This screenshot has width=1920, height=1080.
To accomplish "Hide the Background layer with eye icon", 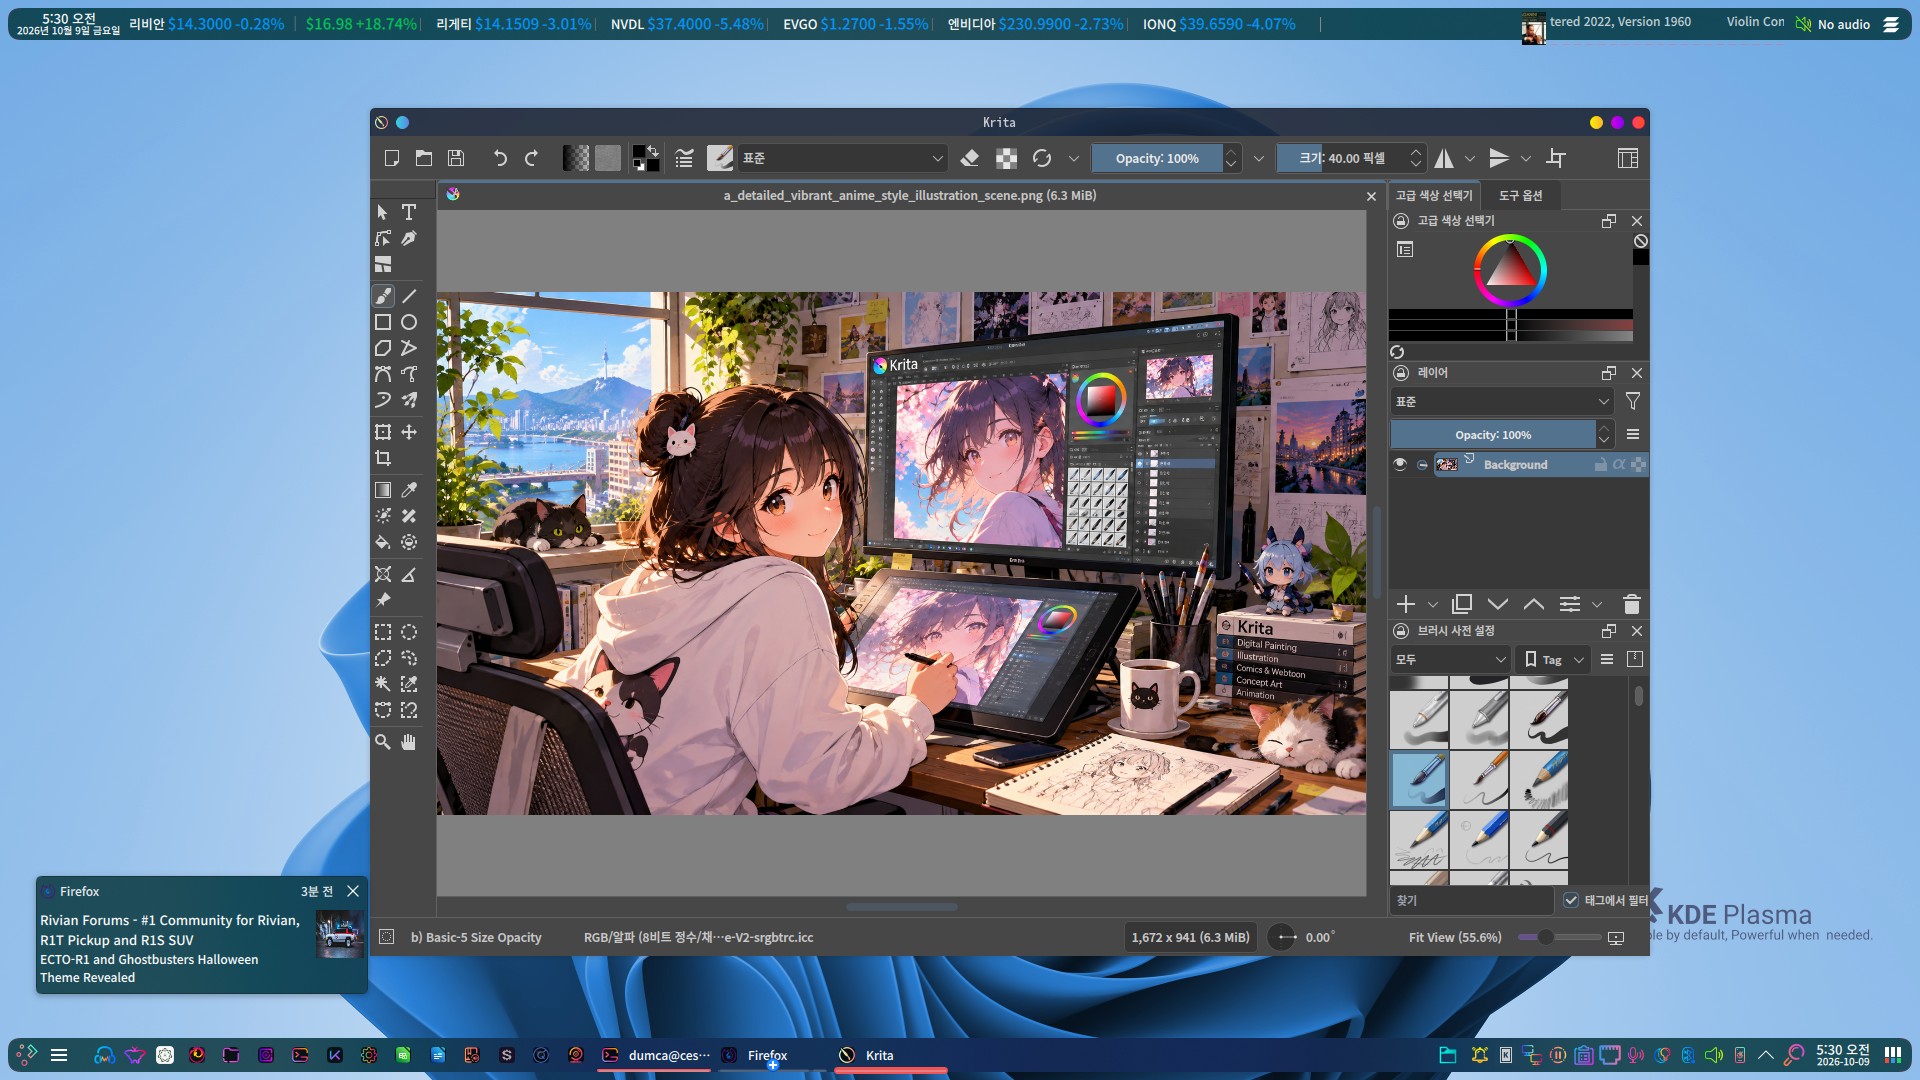I will [x=1400, y=464].
